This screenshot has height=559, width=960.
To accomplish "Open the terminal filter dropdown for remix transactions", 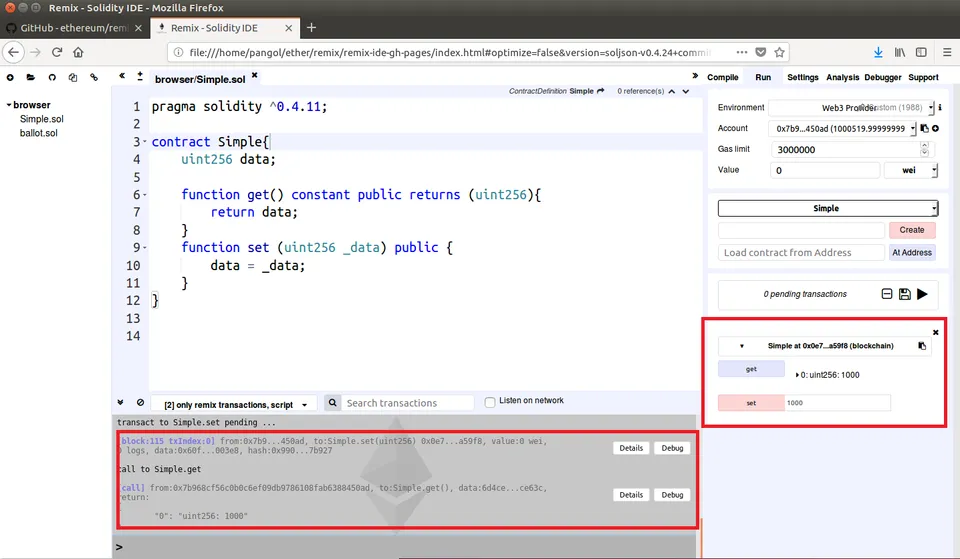I will 234,405.
